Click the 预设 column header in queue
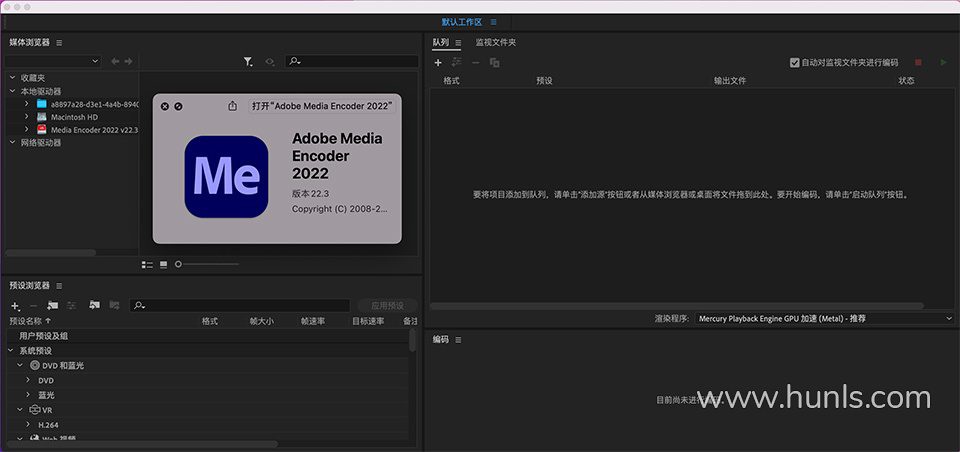This screenshot has height=452, width=960. [x=544, y=80]
